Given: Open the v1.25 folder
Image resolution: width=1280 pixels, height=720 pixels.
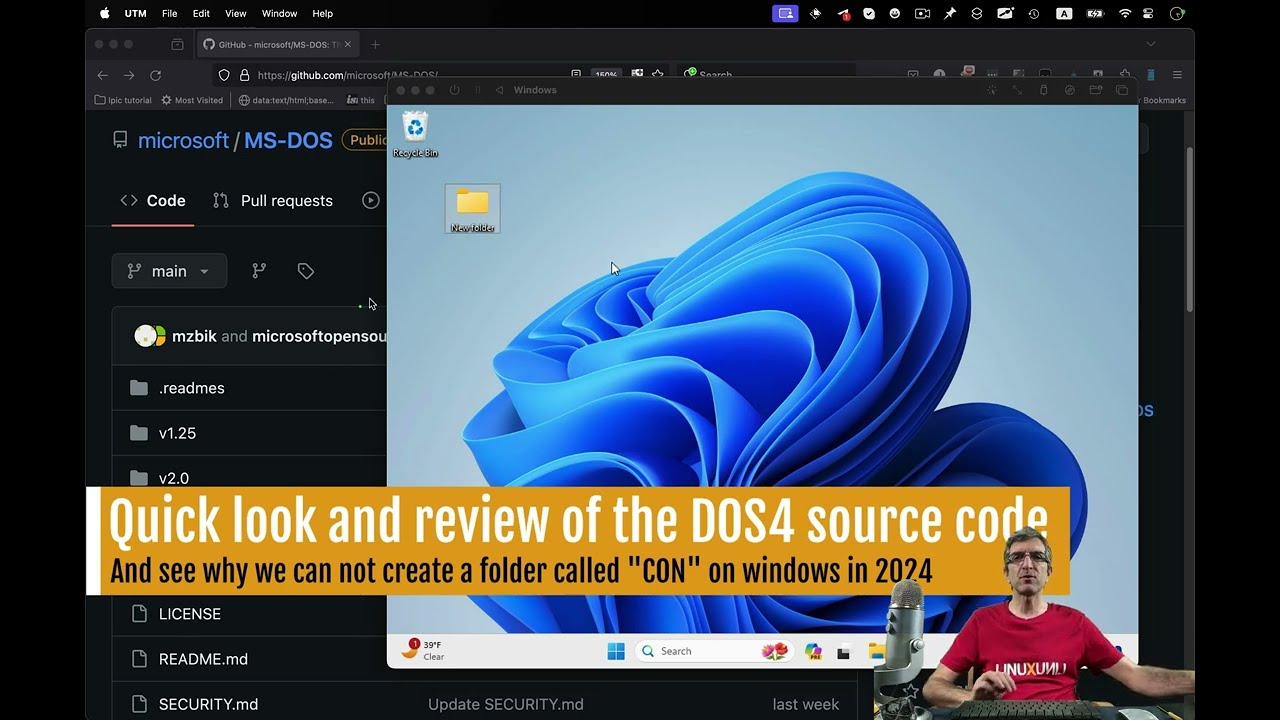Looking at the screenshot, I should pyautogui.click(x=177, y=433).
